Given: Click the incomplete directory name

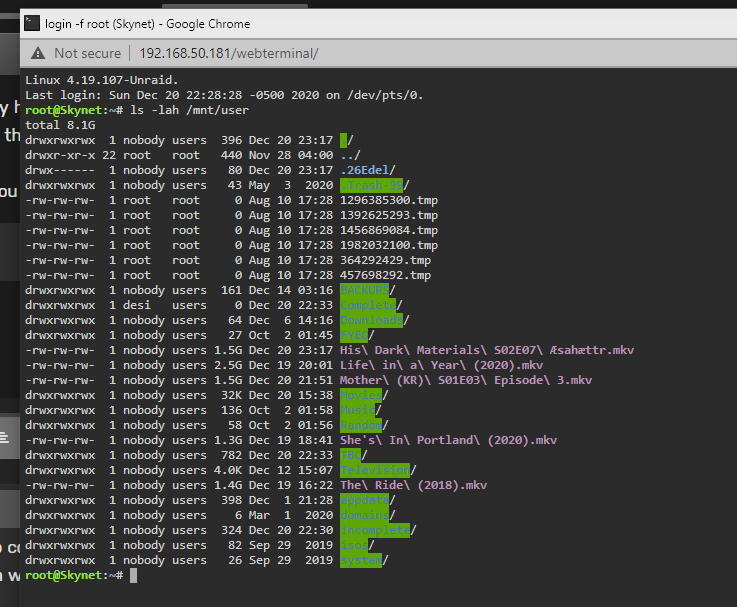Looking at the screenshot, I should [x=375, y=530].
